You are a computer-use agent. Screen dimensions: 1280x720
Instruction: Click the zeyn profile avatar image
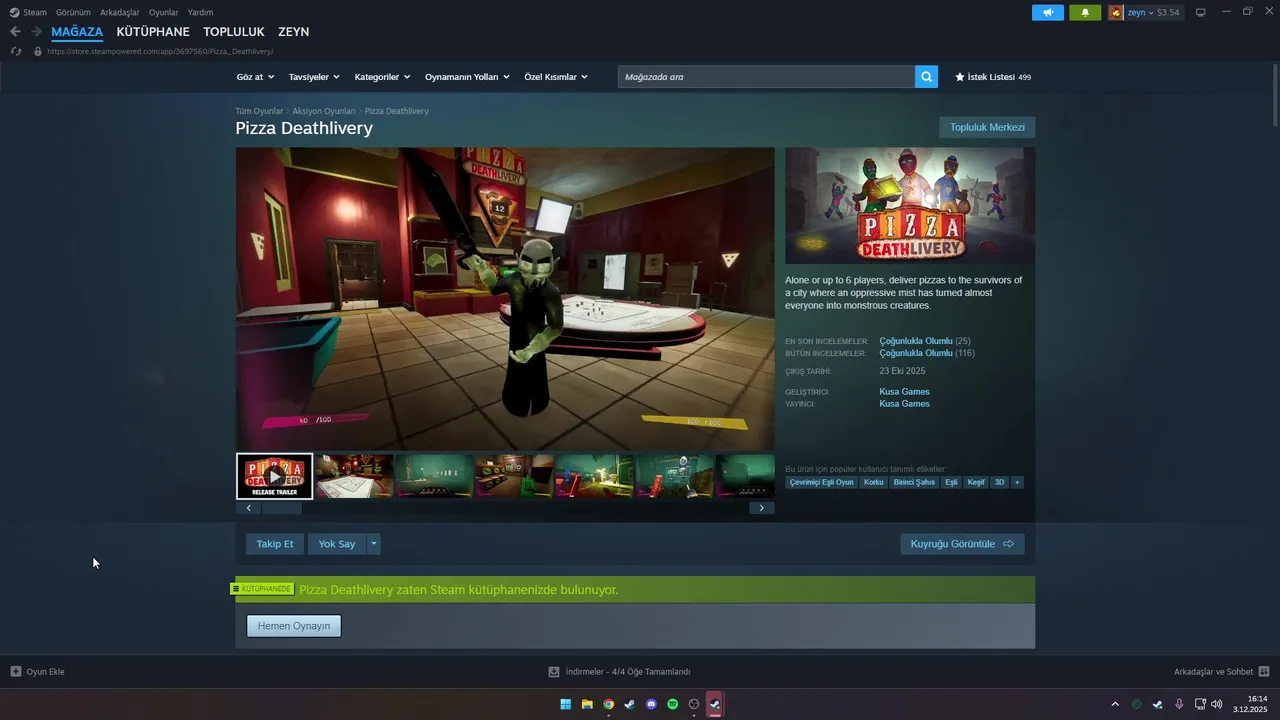tap(1116, 12)
